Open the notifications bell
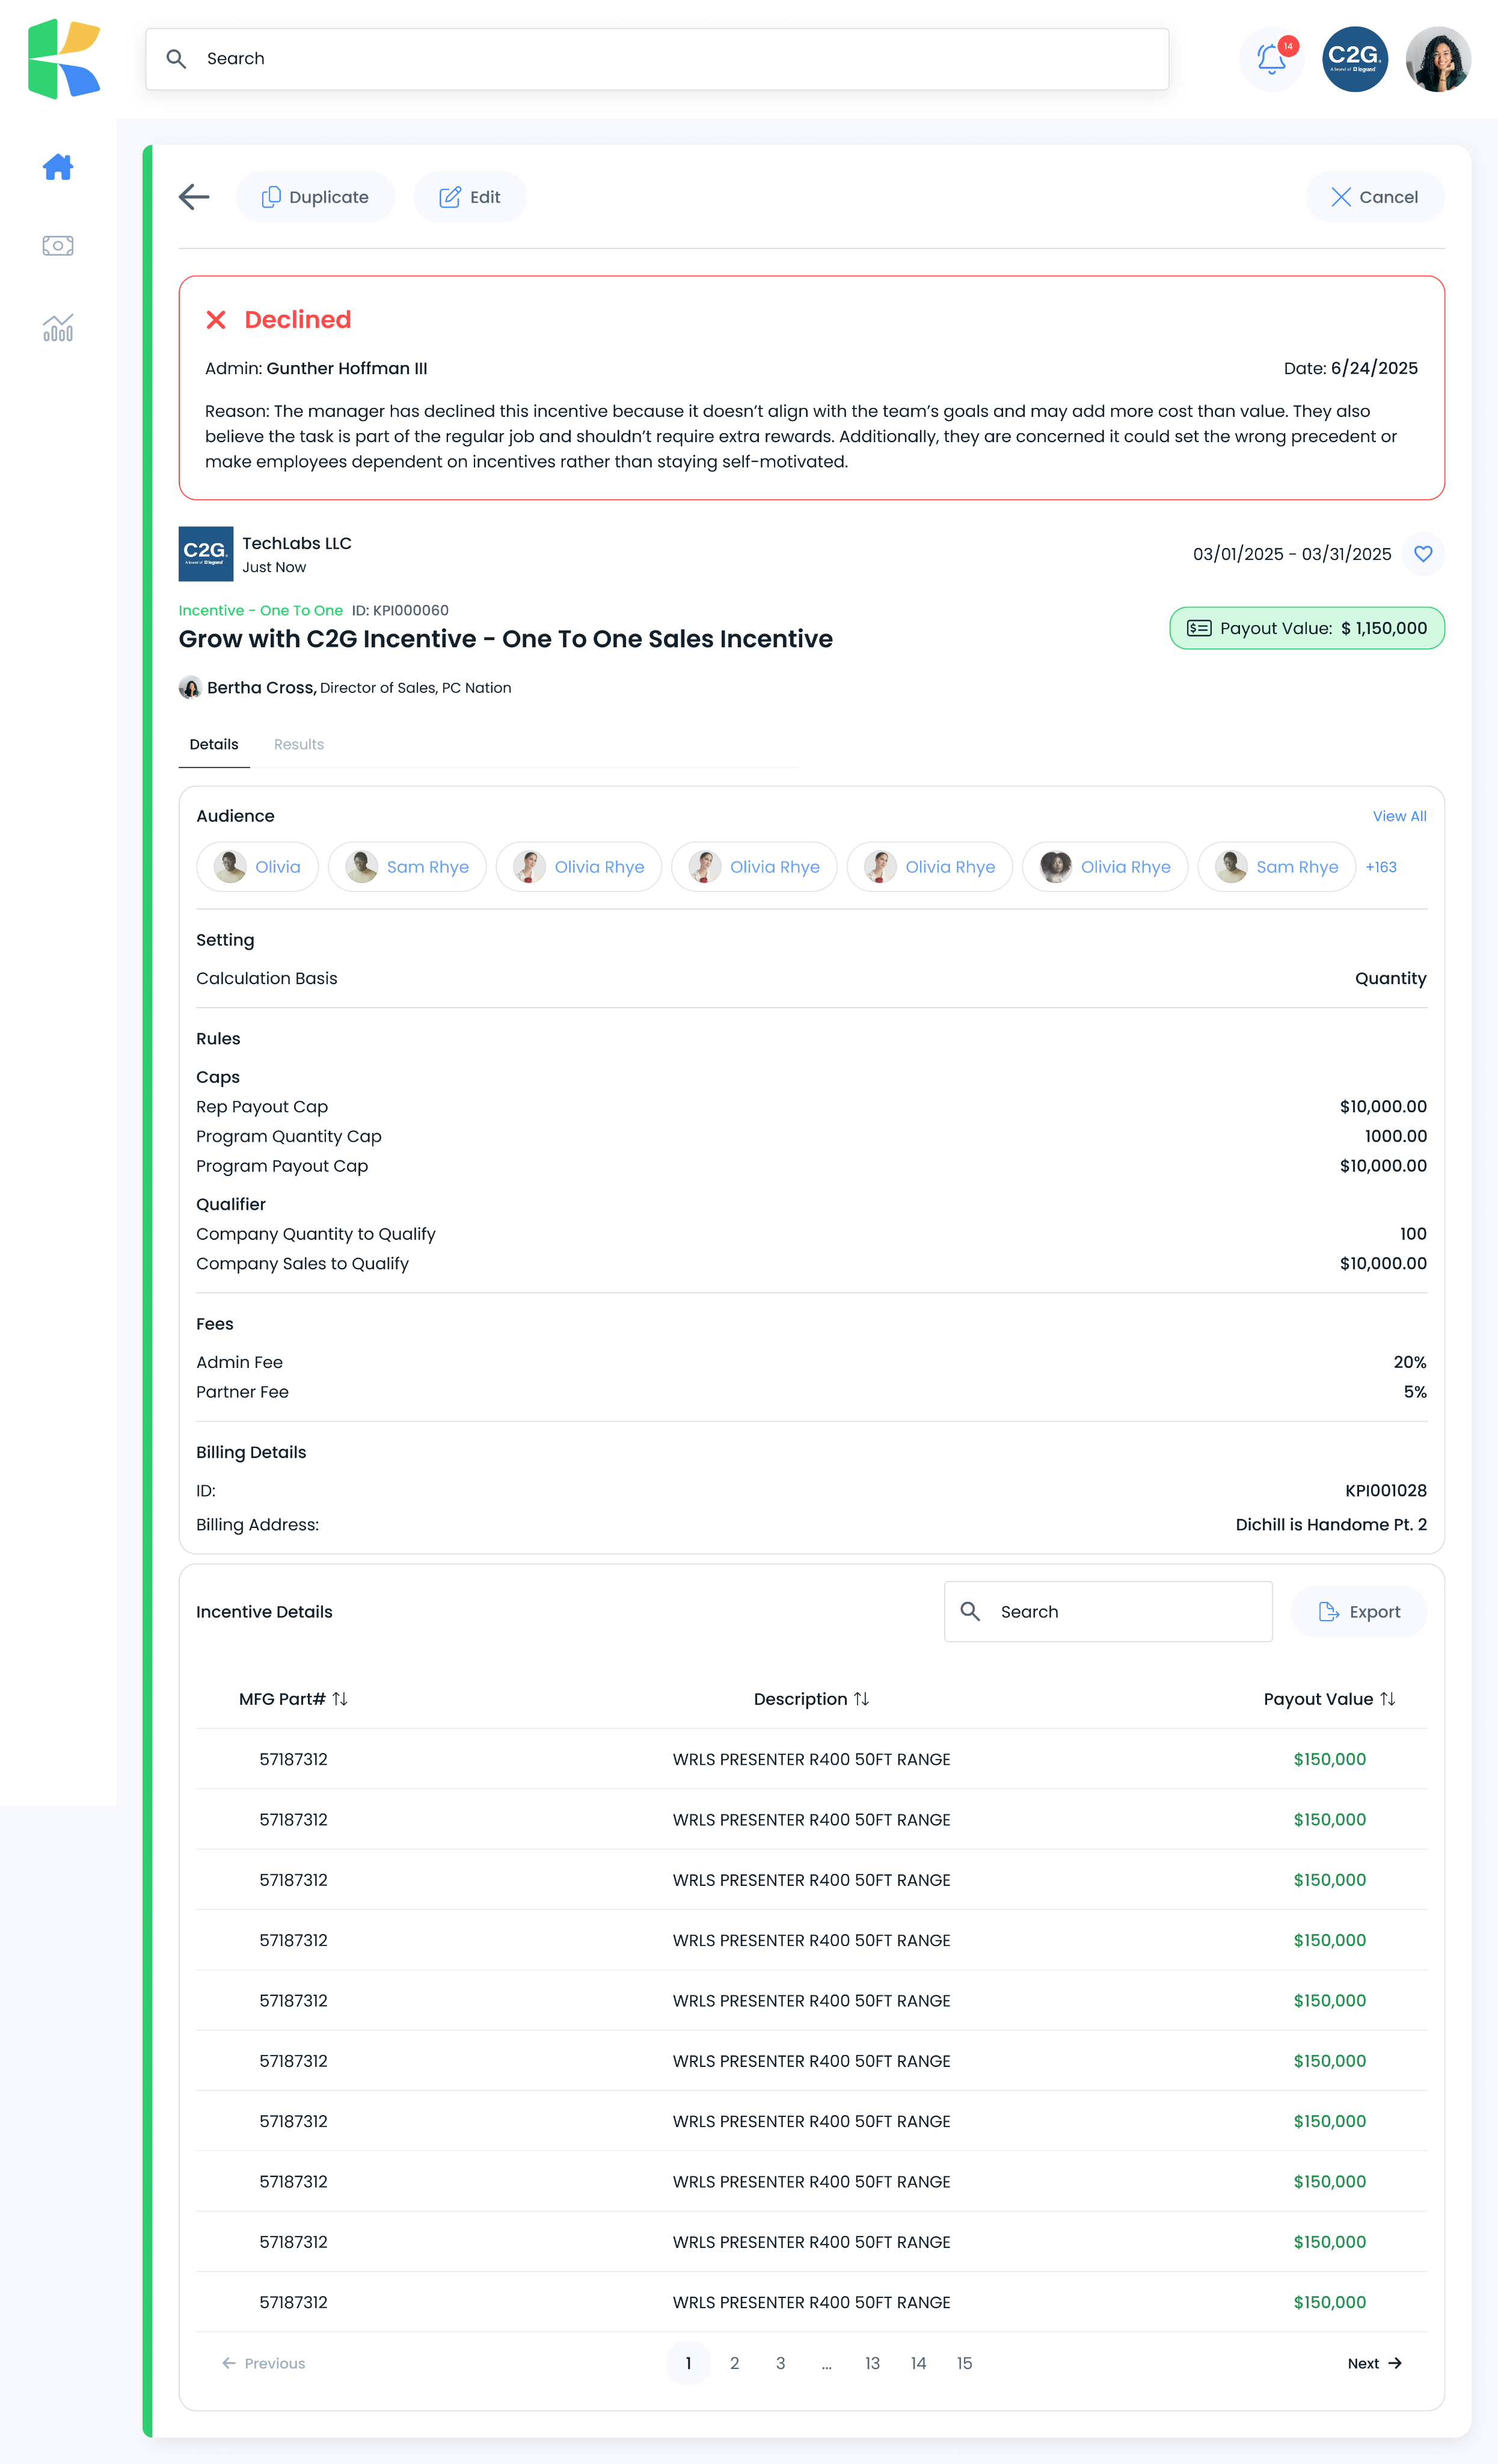 coord(1271,59)
